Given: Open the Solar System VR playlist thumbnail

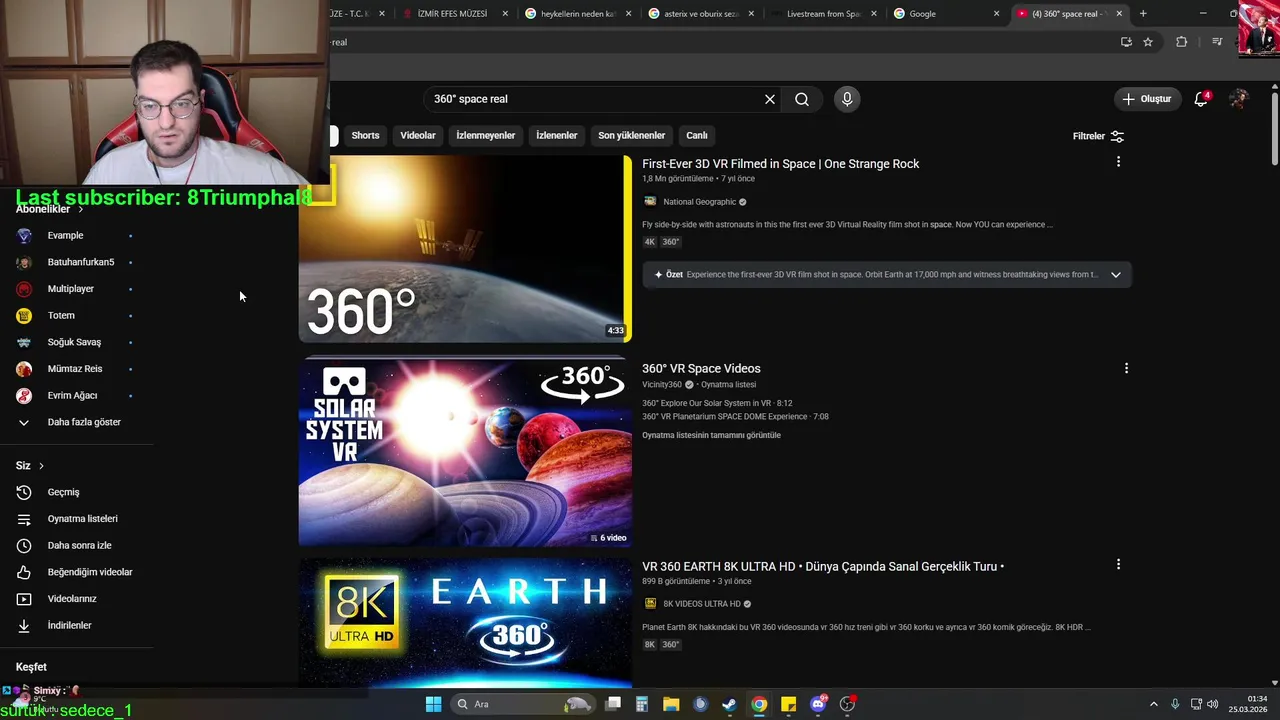Looking at the screenshot, I should pyautogui.click(x=465, y=453).
